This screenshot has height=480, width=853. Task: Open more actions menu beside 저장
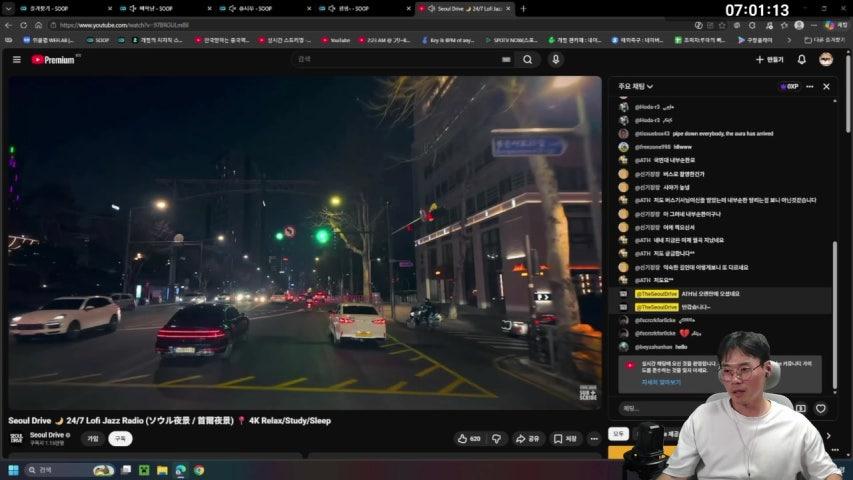594,438
